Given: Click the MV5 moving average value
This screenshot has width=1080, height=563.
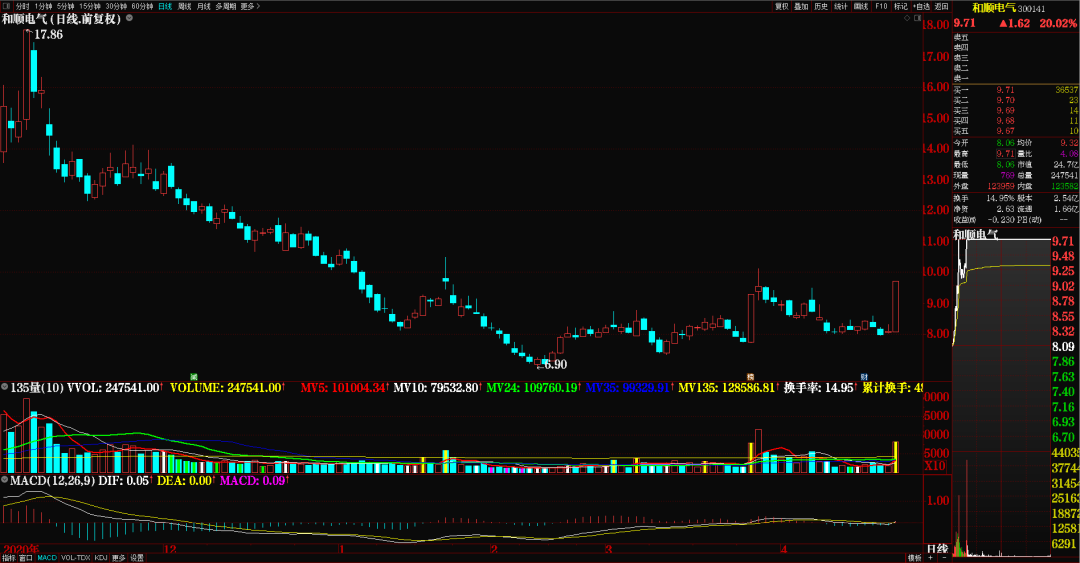Looking at the screenshot, I should click(343, 388).
